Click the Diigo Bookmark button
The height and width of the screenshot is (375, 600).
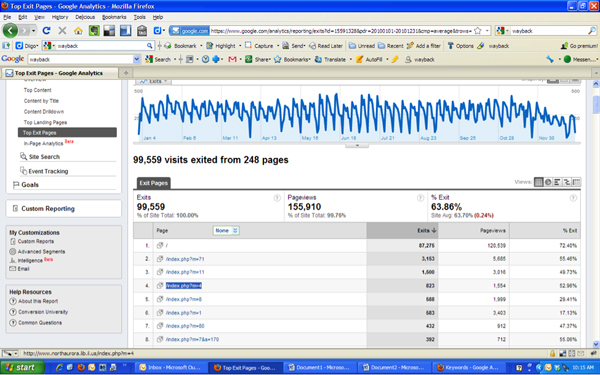pyautogui.click(x=180, y=46)
